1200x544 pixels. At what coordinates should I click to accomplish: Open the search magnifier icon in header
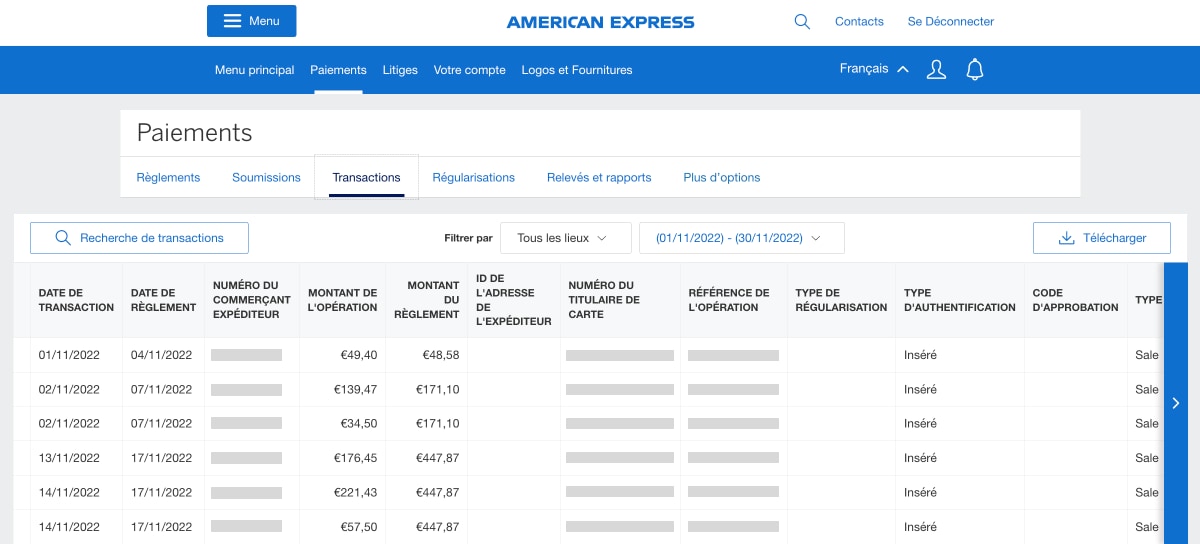click(x=802, y=21)
